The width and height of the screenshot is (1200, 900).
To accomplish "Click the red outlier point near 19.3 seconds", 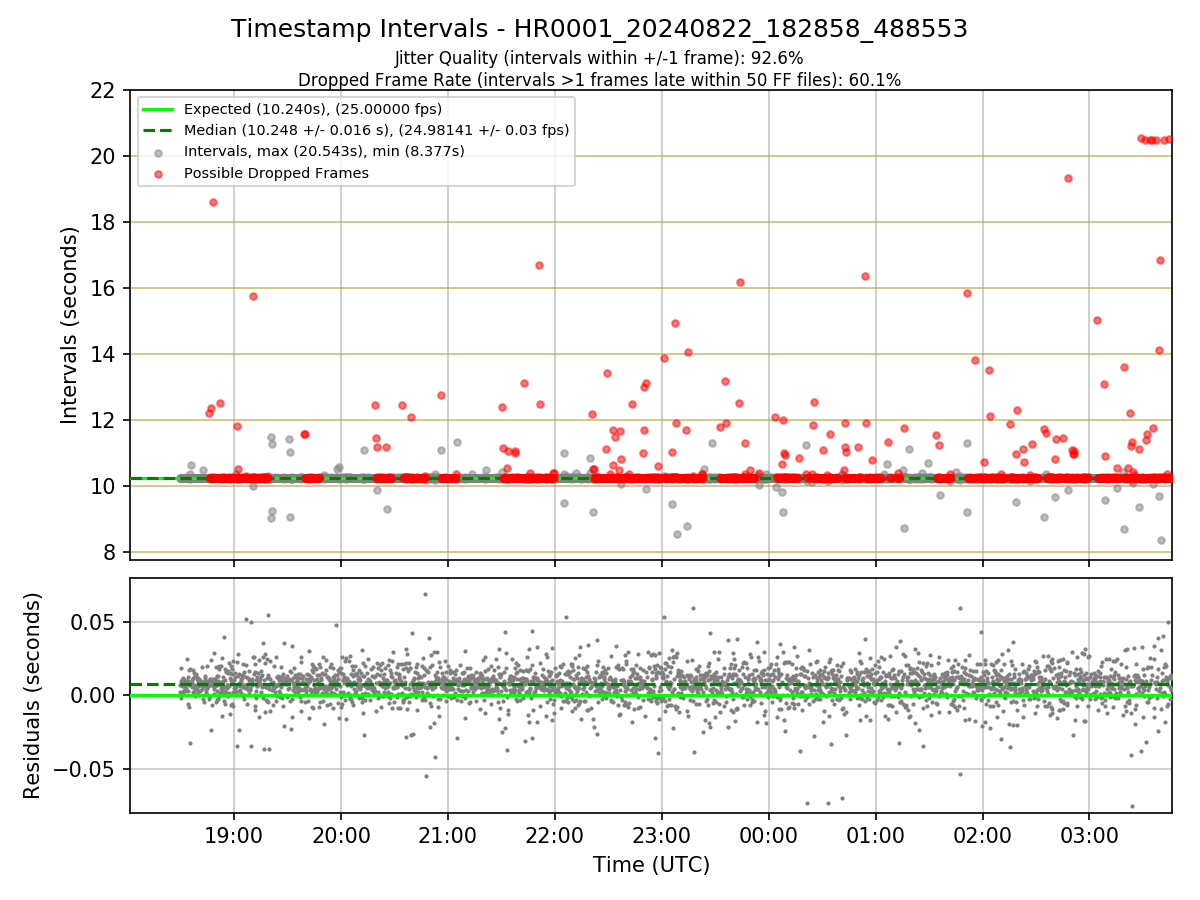I will click(1068, 178).
